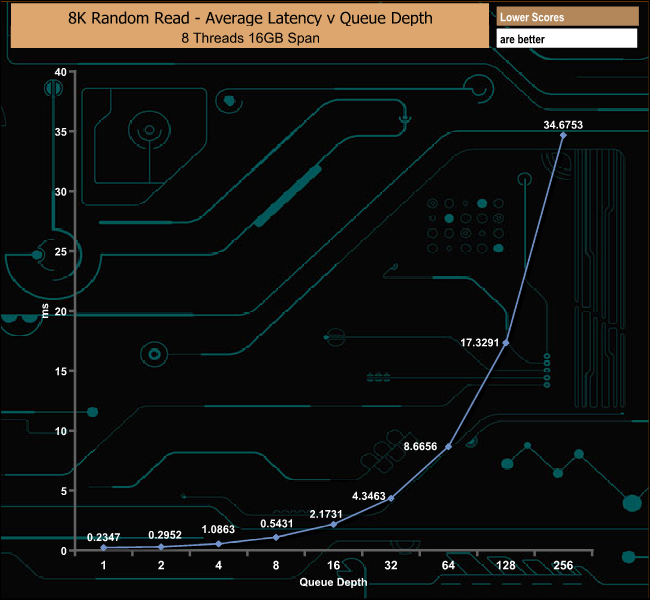Click the 128 queue depth axis label
Viewport: 650px width, 600px height.
(506, 565)
